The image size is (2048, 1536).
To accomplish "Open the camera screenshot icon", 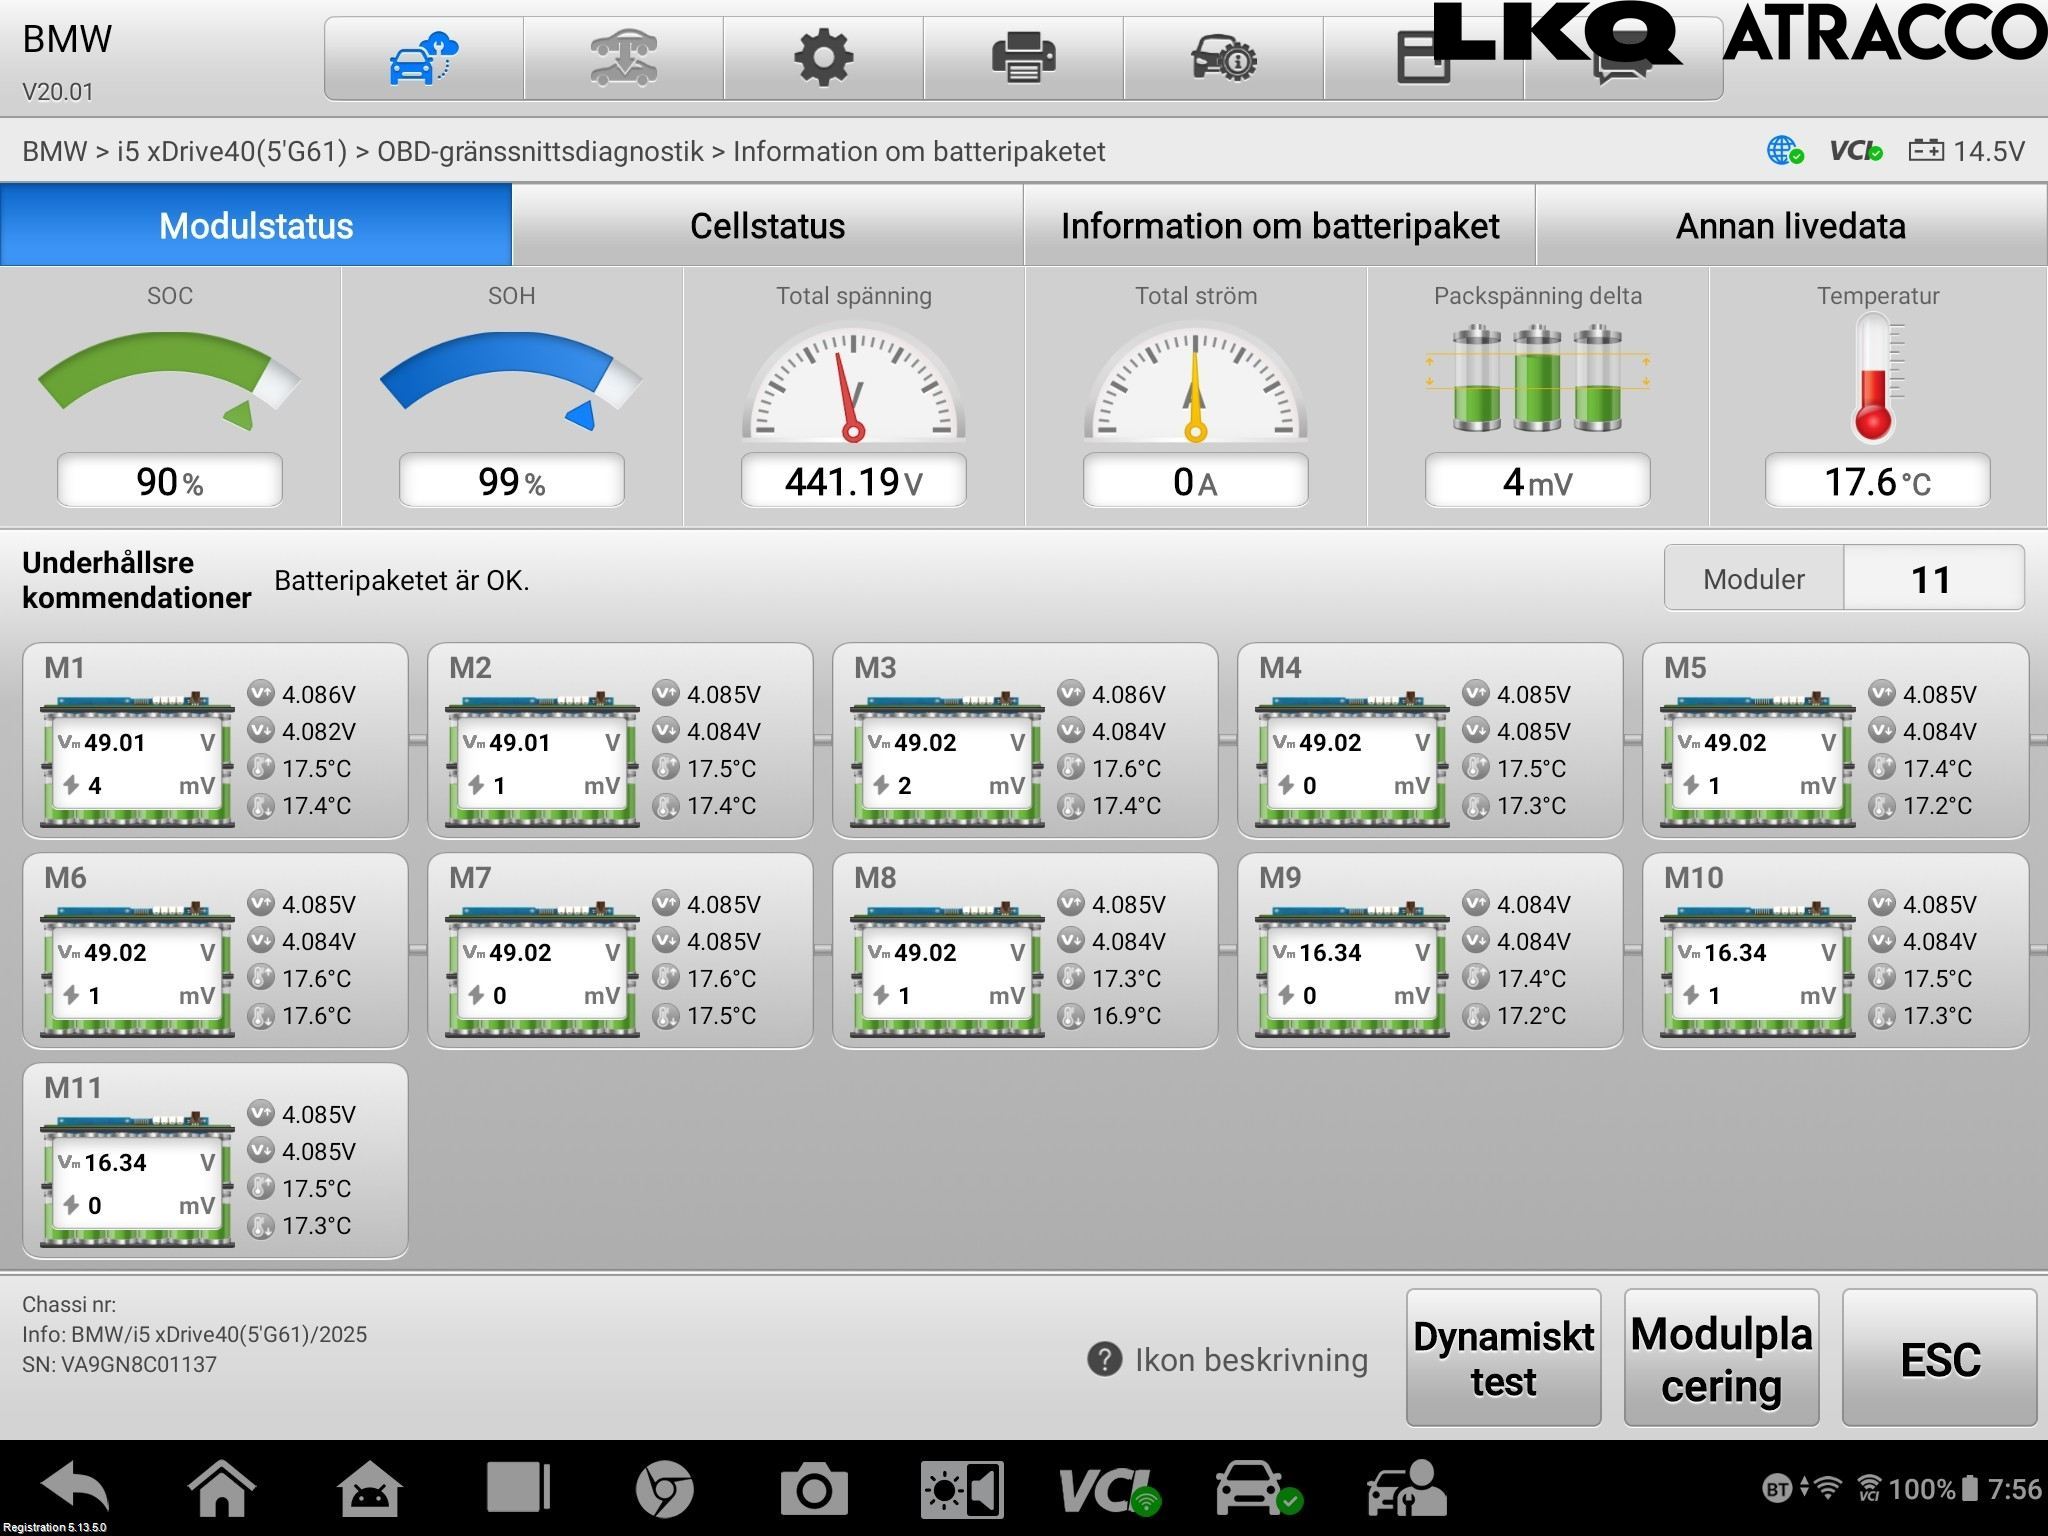I will pyautogui.click(x=814, y=1490).
